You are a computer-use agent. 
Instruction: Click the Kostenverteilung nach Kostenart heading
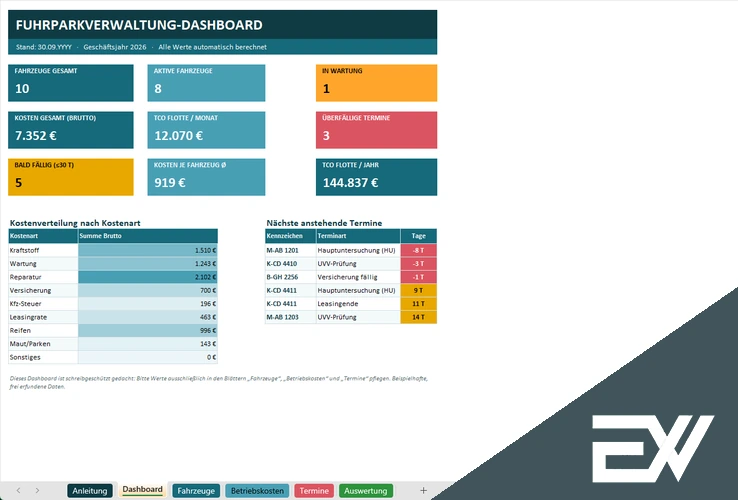[x=75, y=223]
